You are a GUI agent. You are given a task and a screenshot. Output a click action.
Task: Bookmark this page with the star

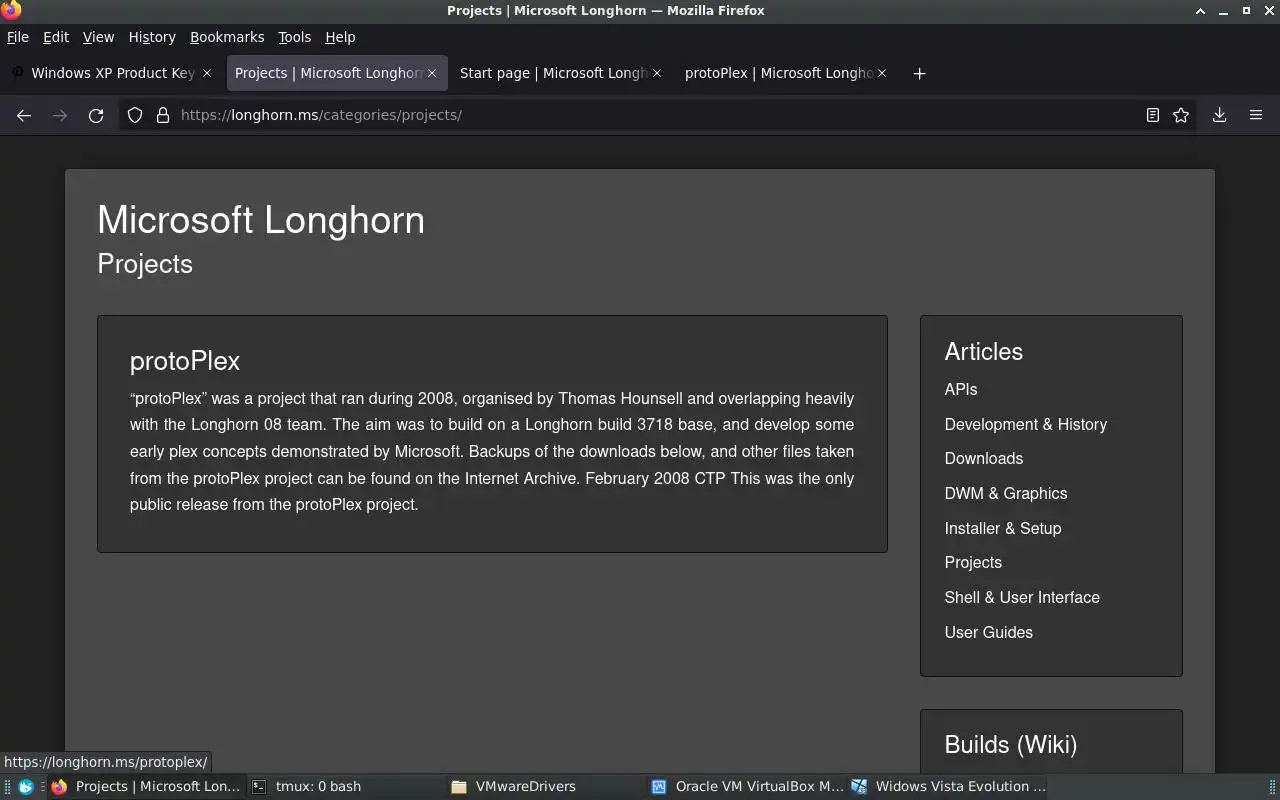coord(1181,115)
